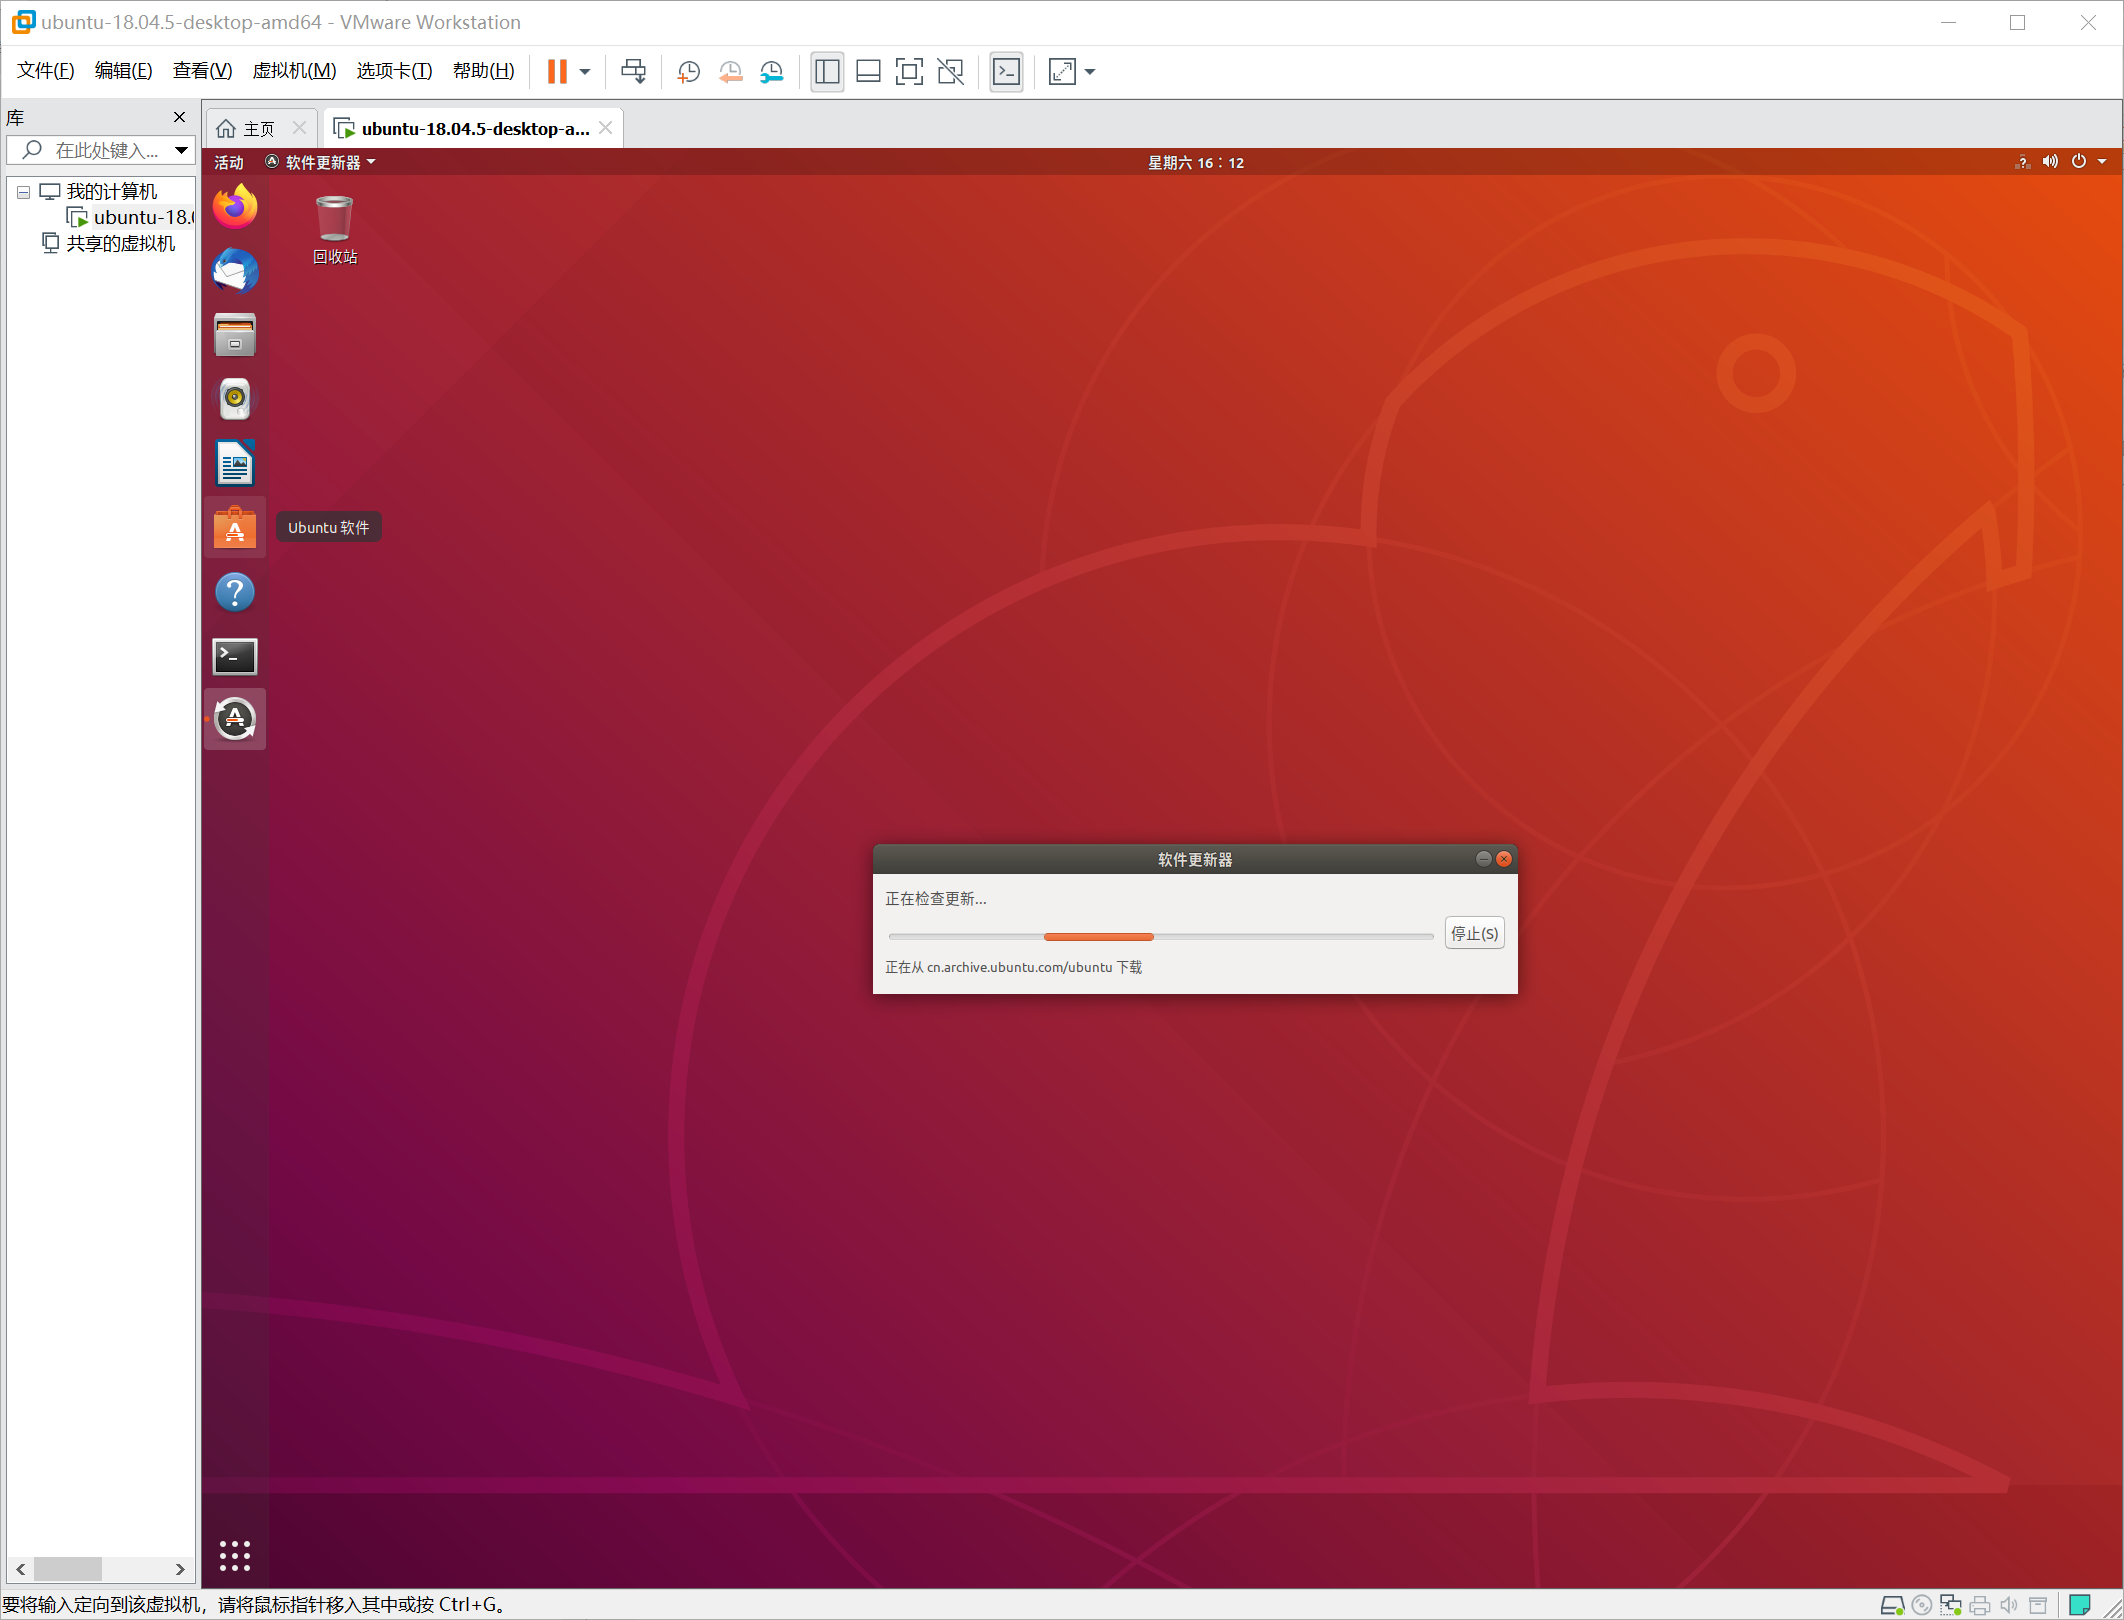Screen dimensions: 2124x1620
Task: Open the 活动 activities overview
Action: [x=229, y=162]
